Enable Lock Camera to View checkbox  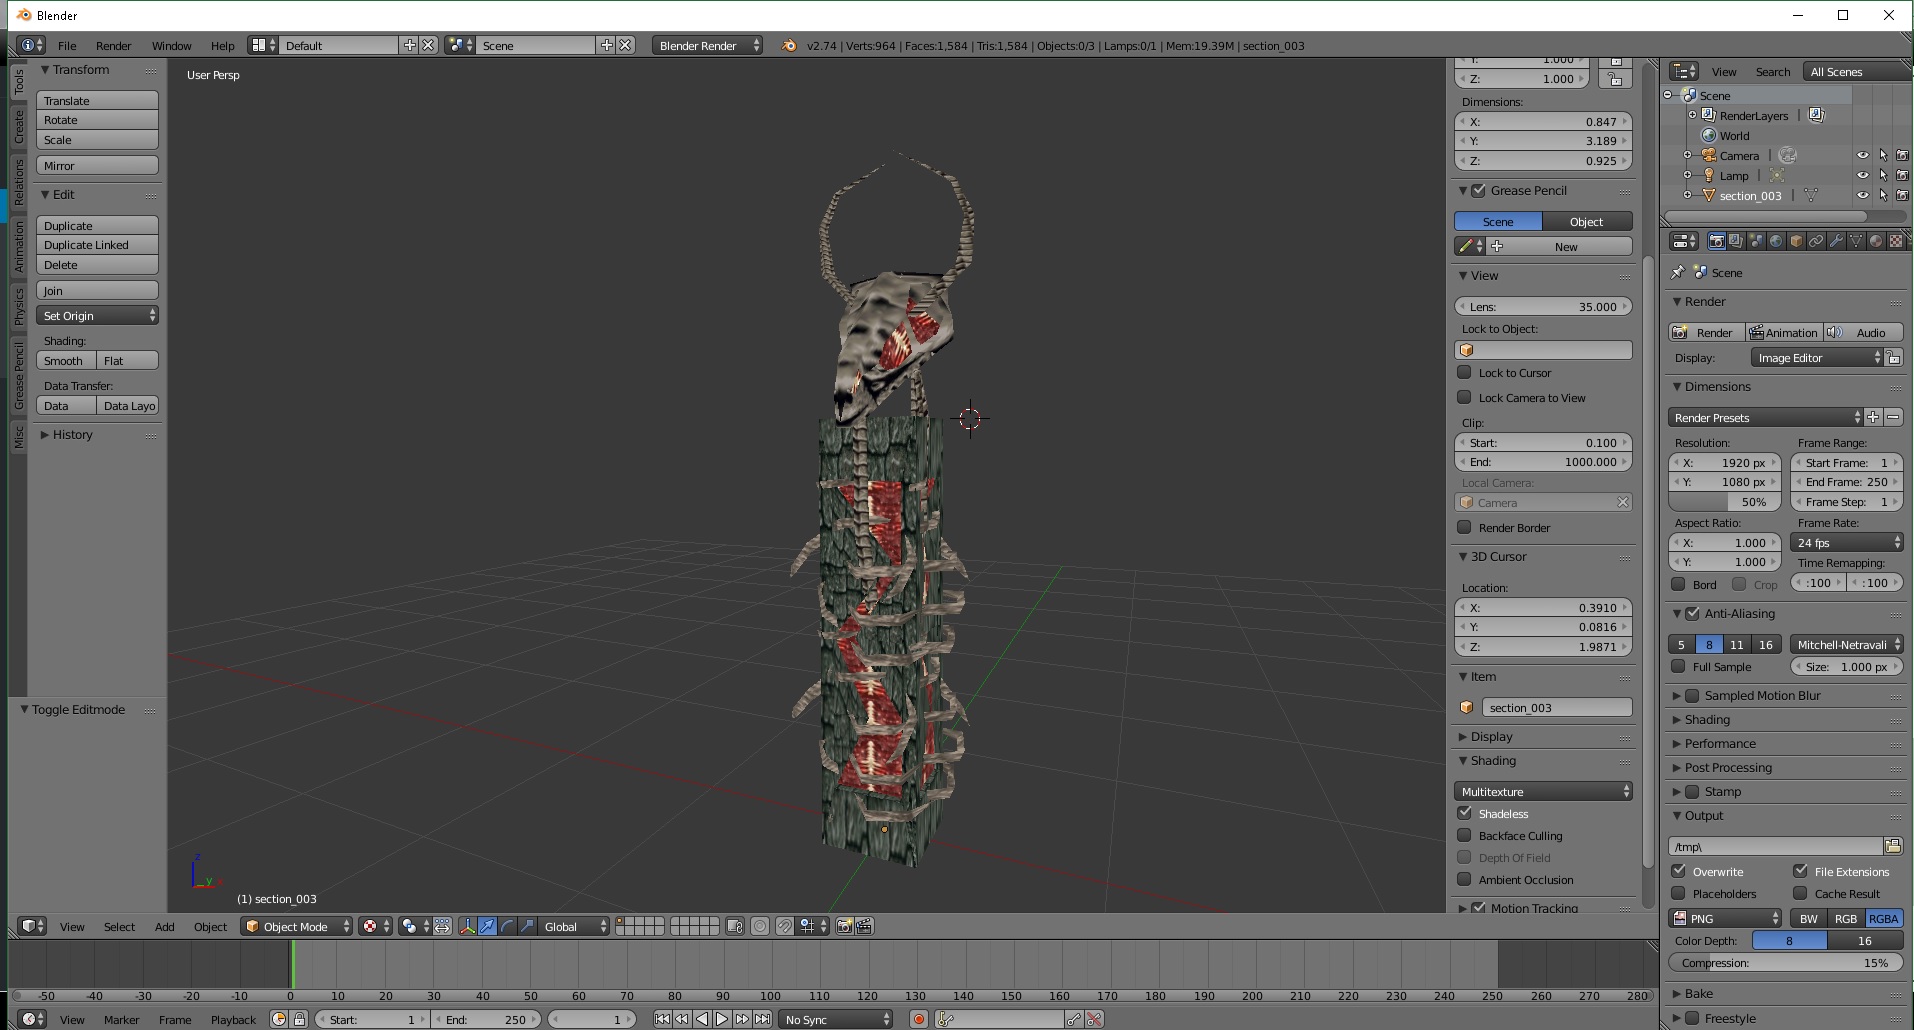click(x=1465, y=397)
